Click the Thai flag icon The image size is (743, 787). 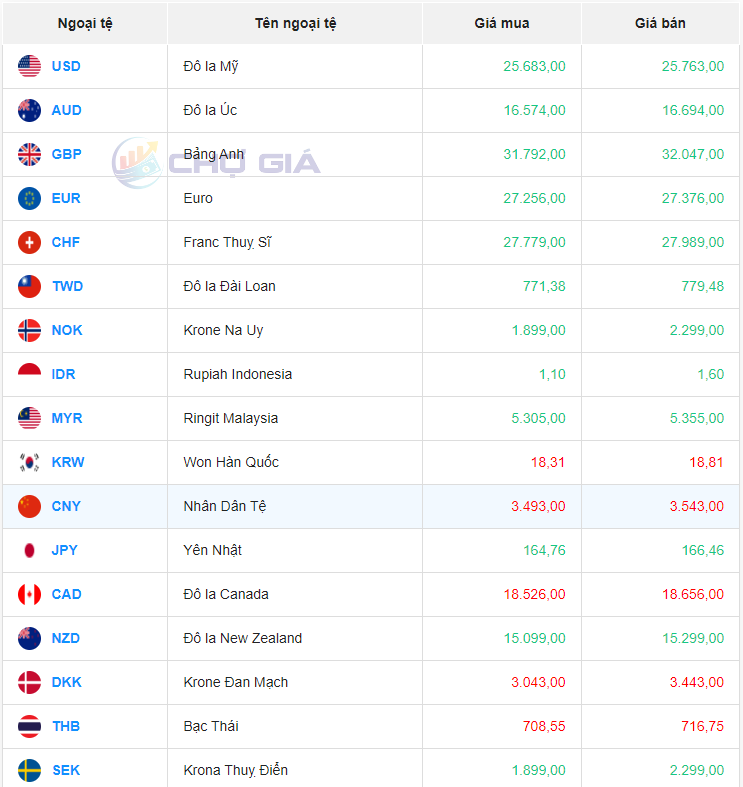(29, 726)
